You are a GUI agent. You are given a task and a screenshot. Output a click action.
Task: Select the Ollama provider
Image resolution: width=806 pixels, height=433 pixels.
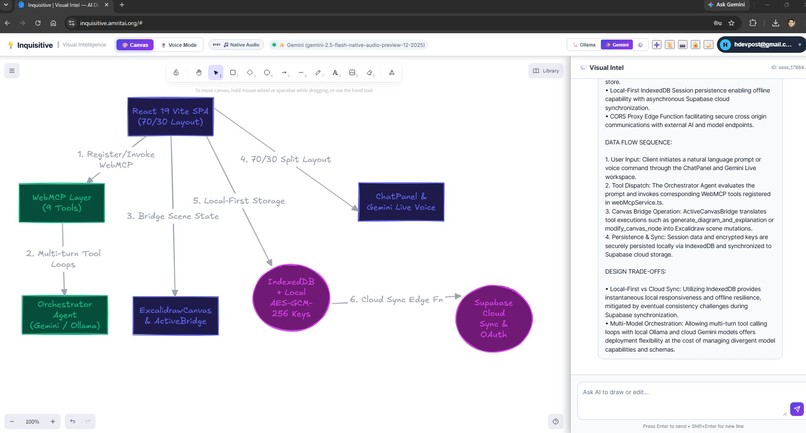click(584, 45)
